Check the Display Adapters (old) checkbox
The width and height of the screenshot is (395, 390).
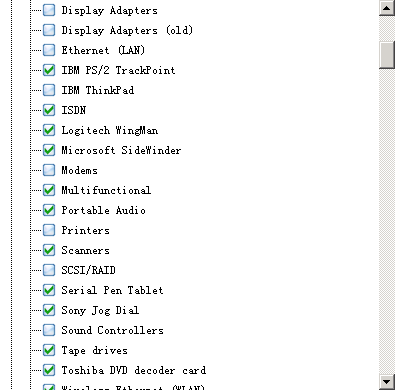(x=49, y=30)
